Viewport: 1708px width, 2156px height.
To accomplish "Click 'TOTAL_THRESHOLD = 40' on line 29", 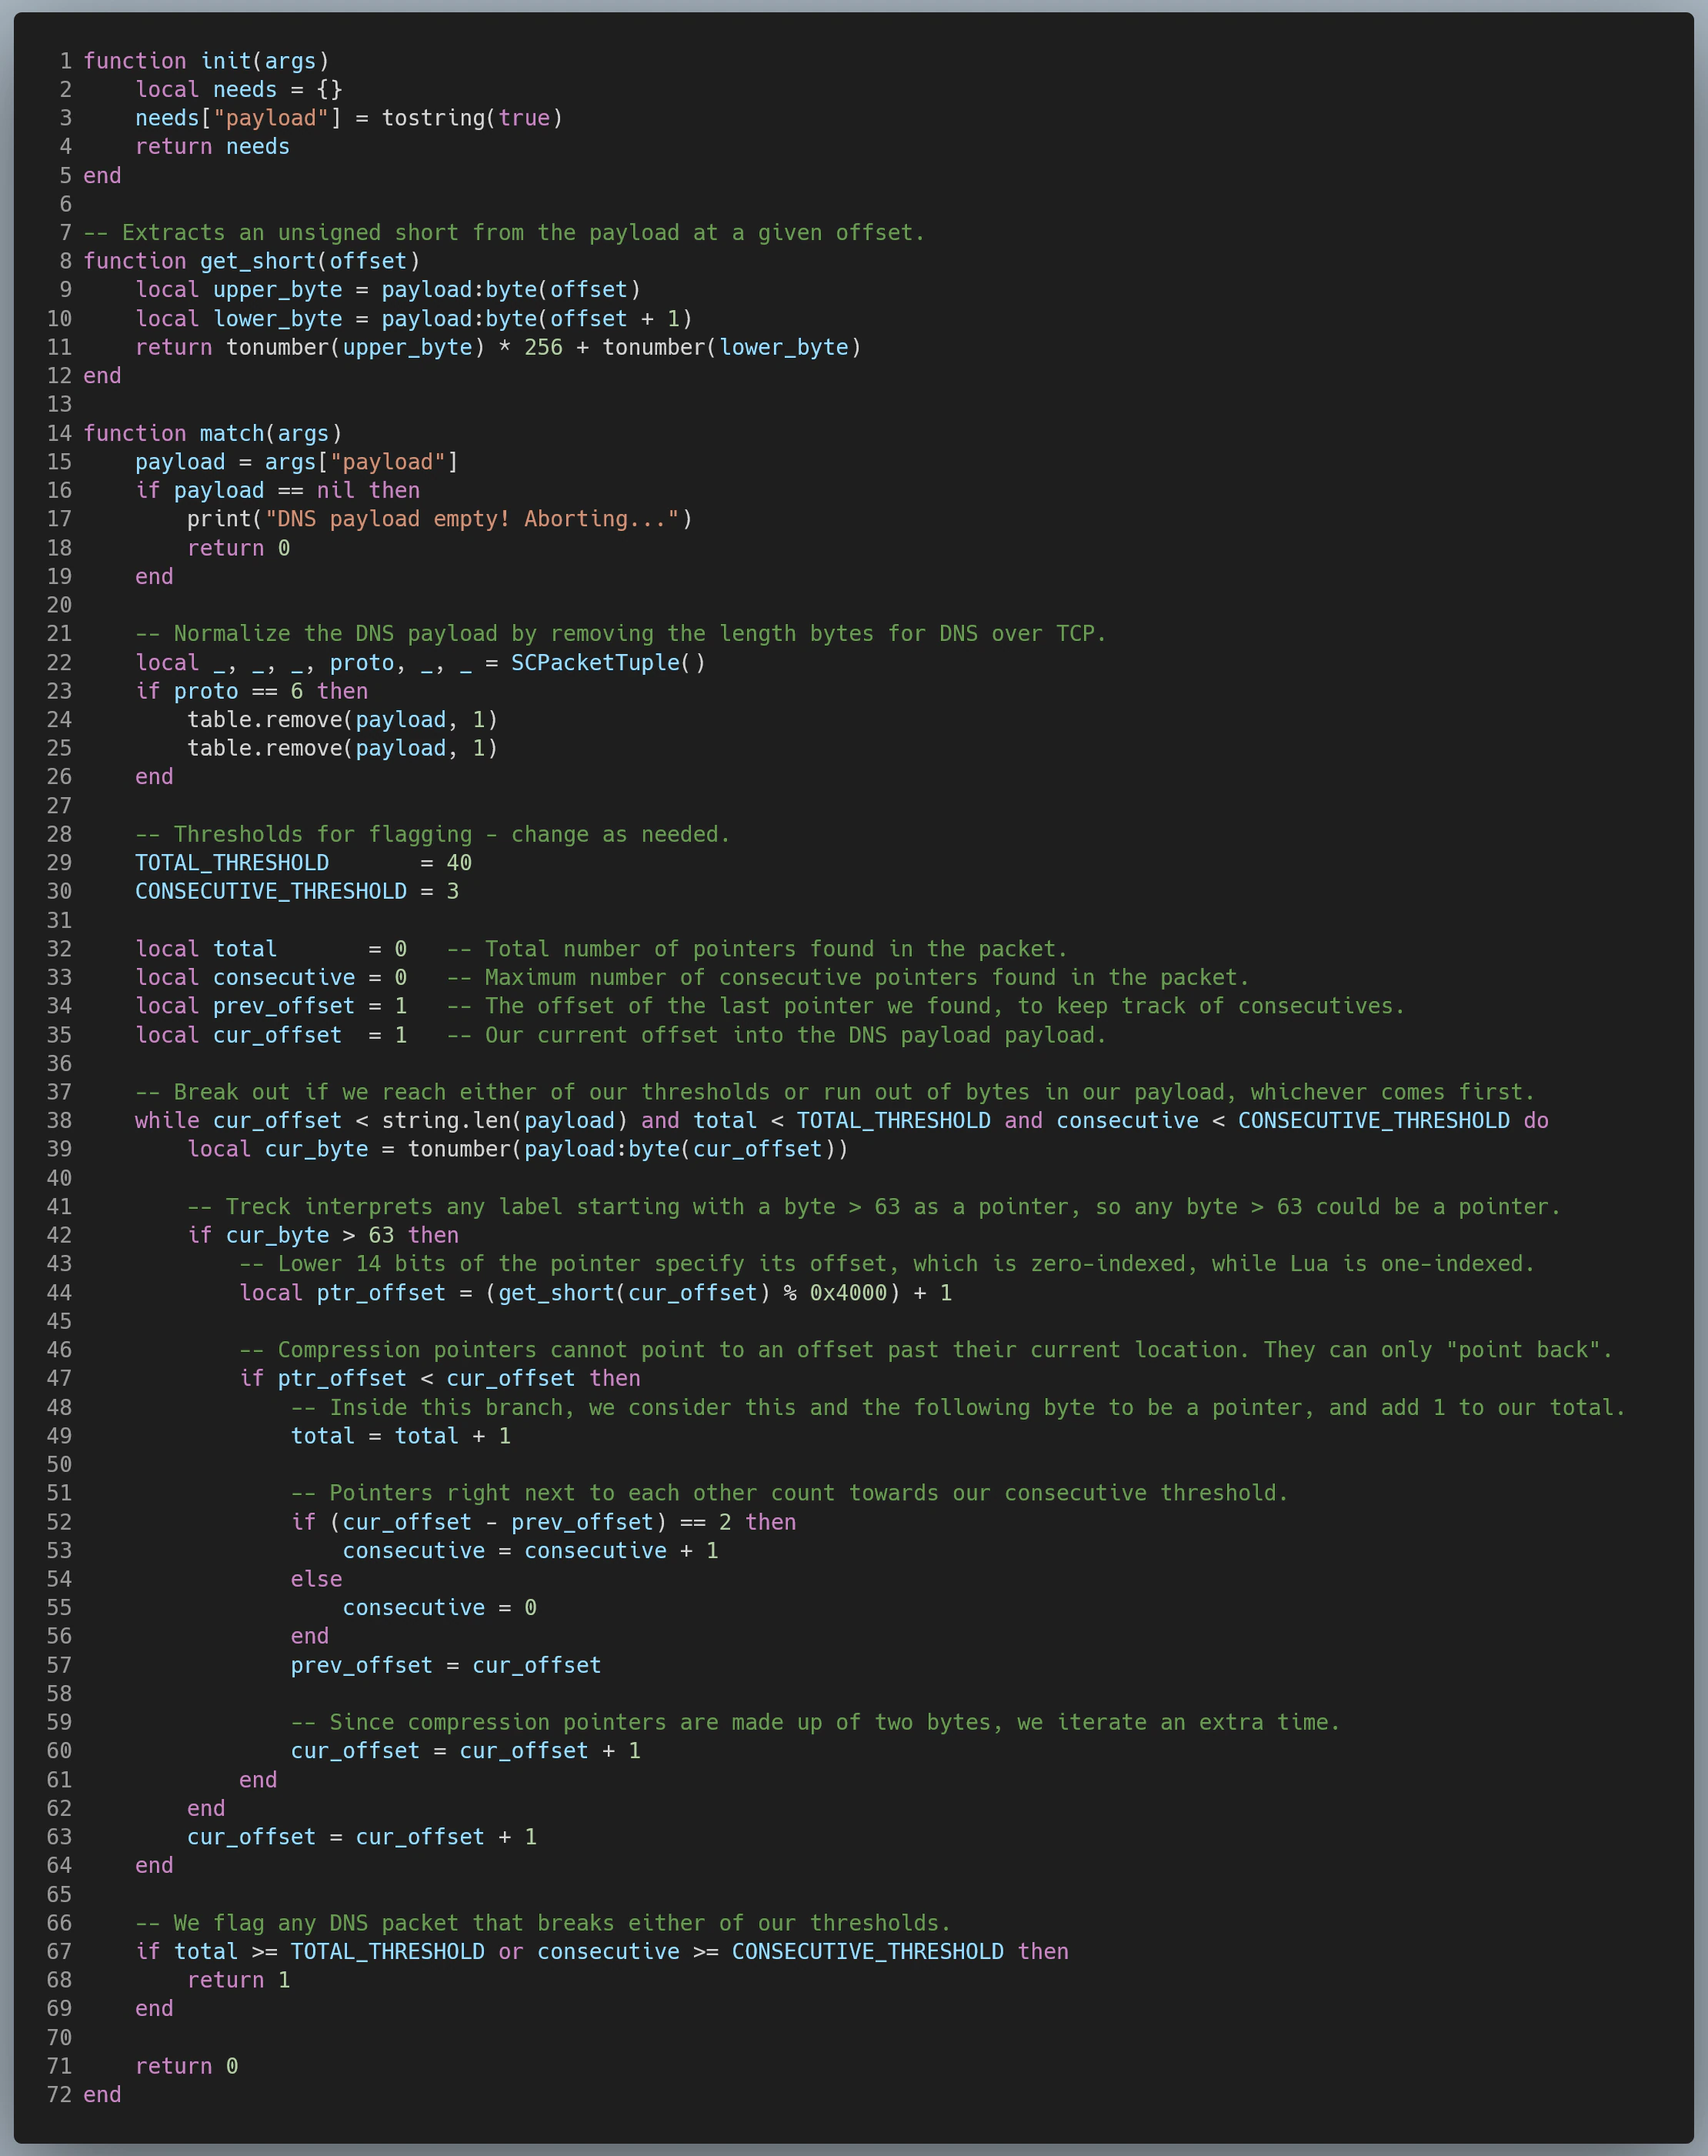I will coord(304,863).
